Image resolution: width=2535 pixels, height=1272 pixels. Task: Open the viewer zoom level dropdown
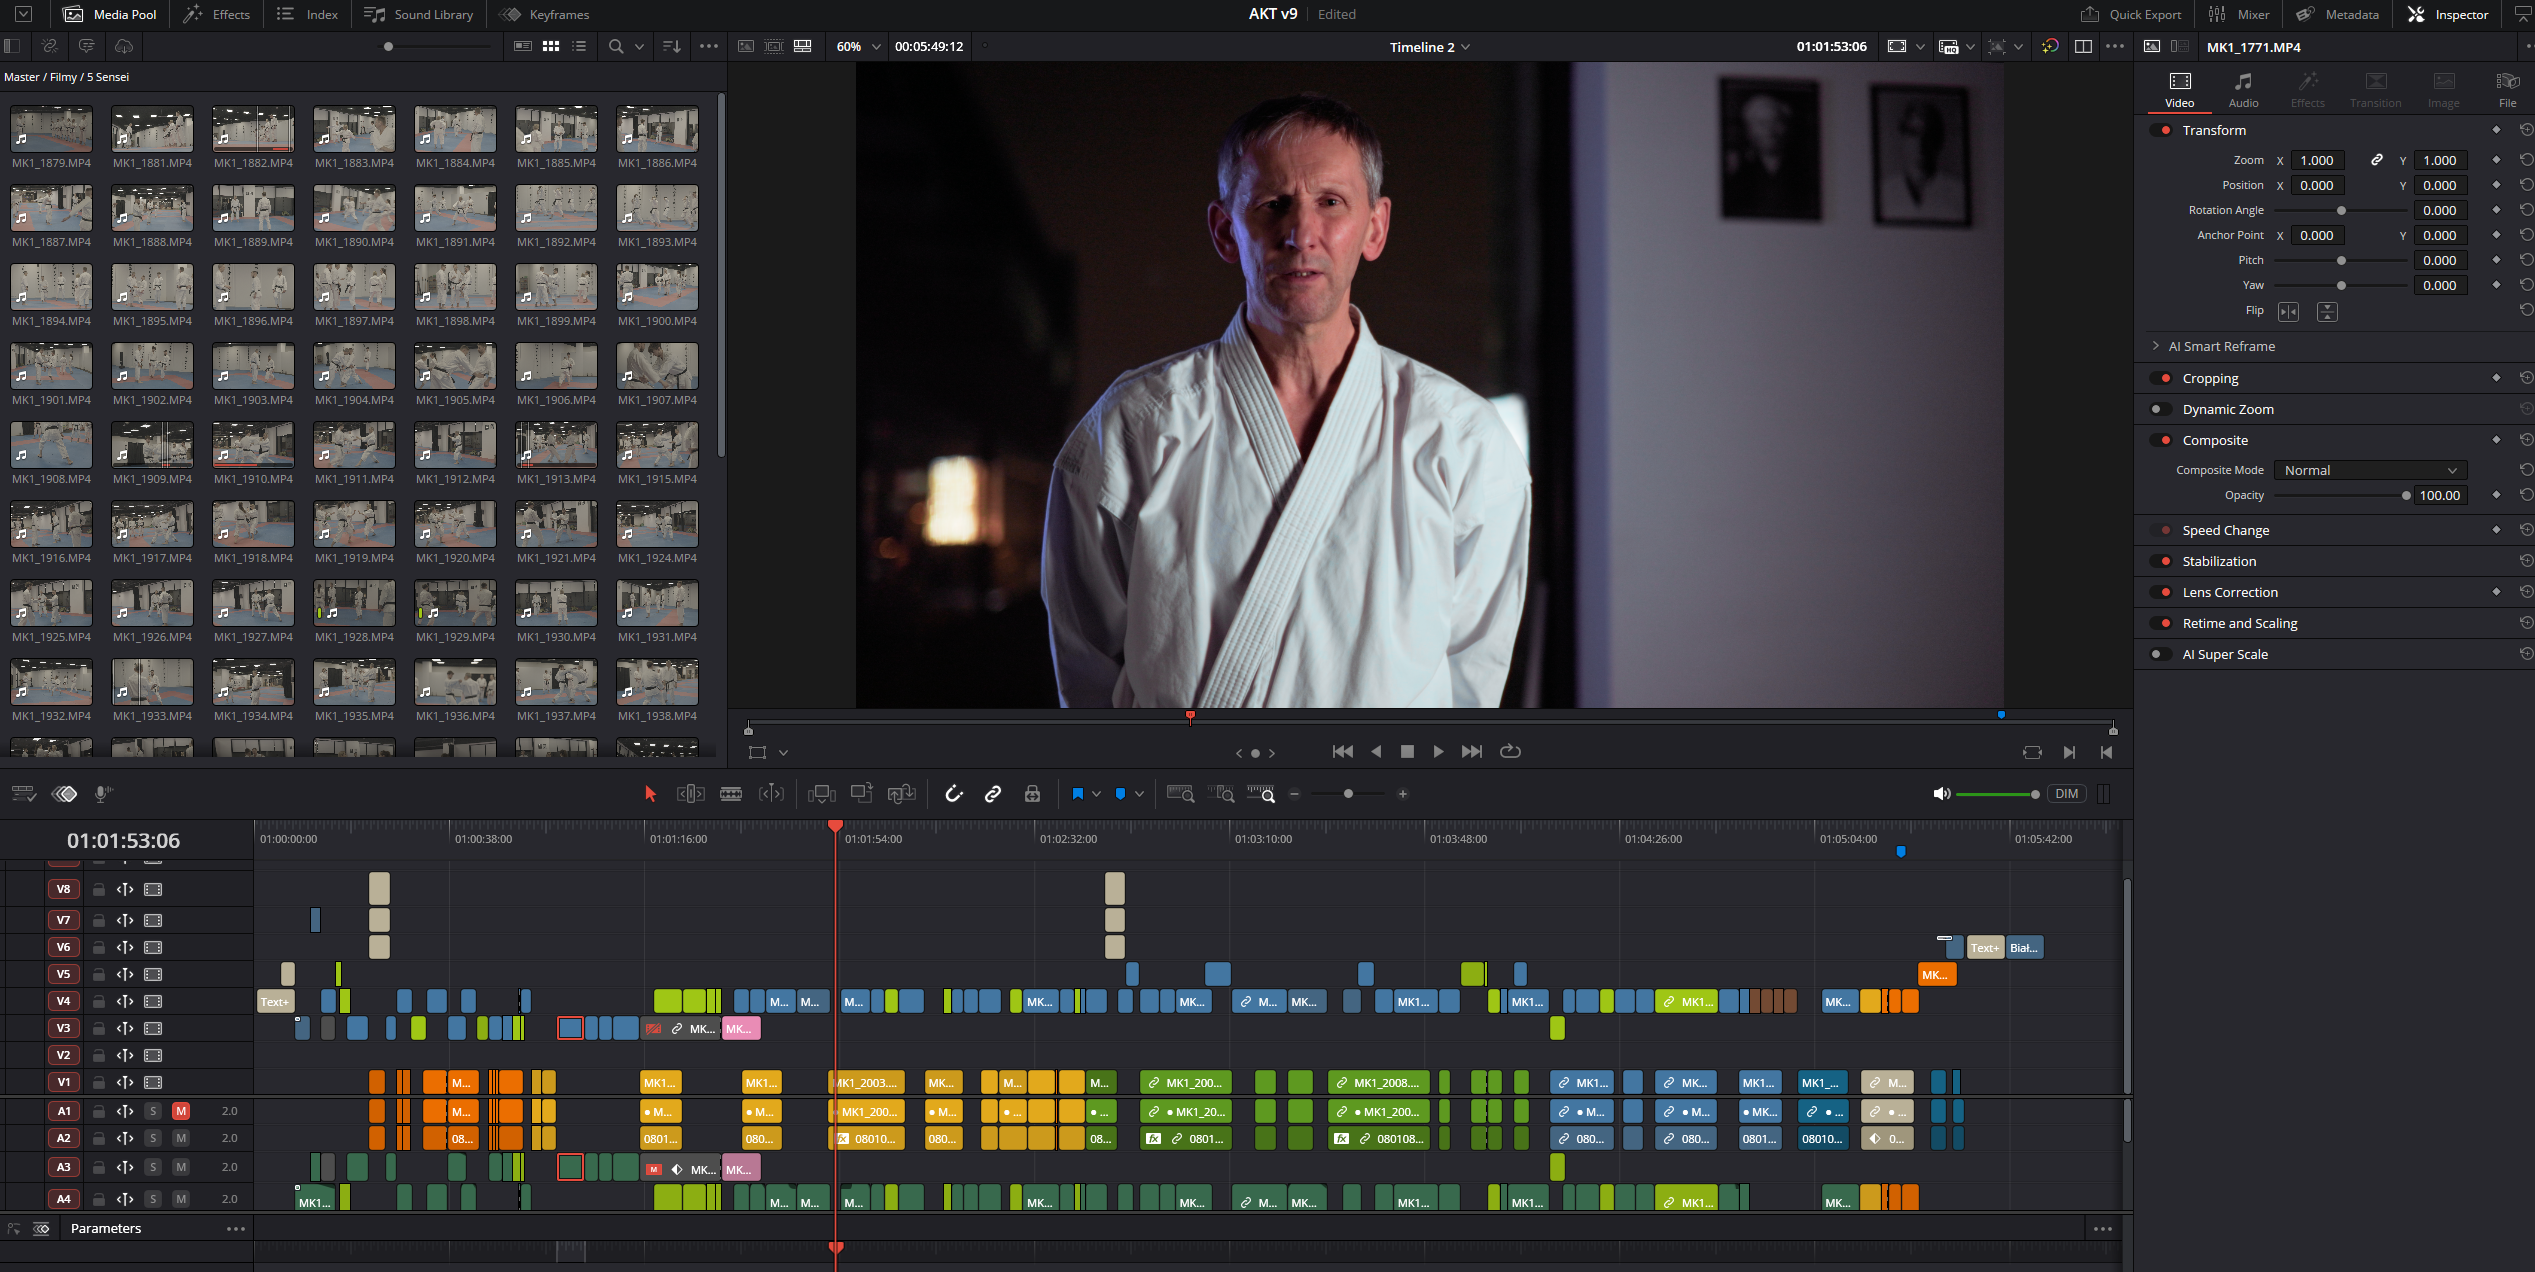(856, 46)
